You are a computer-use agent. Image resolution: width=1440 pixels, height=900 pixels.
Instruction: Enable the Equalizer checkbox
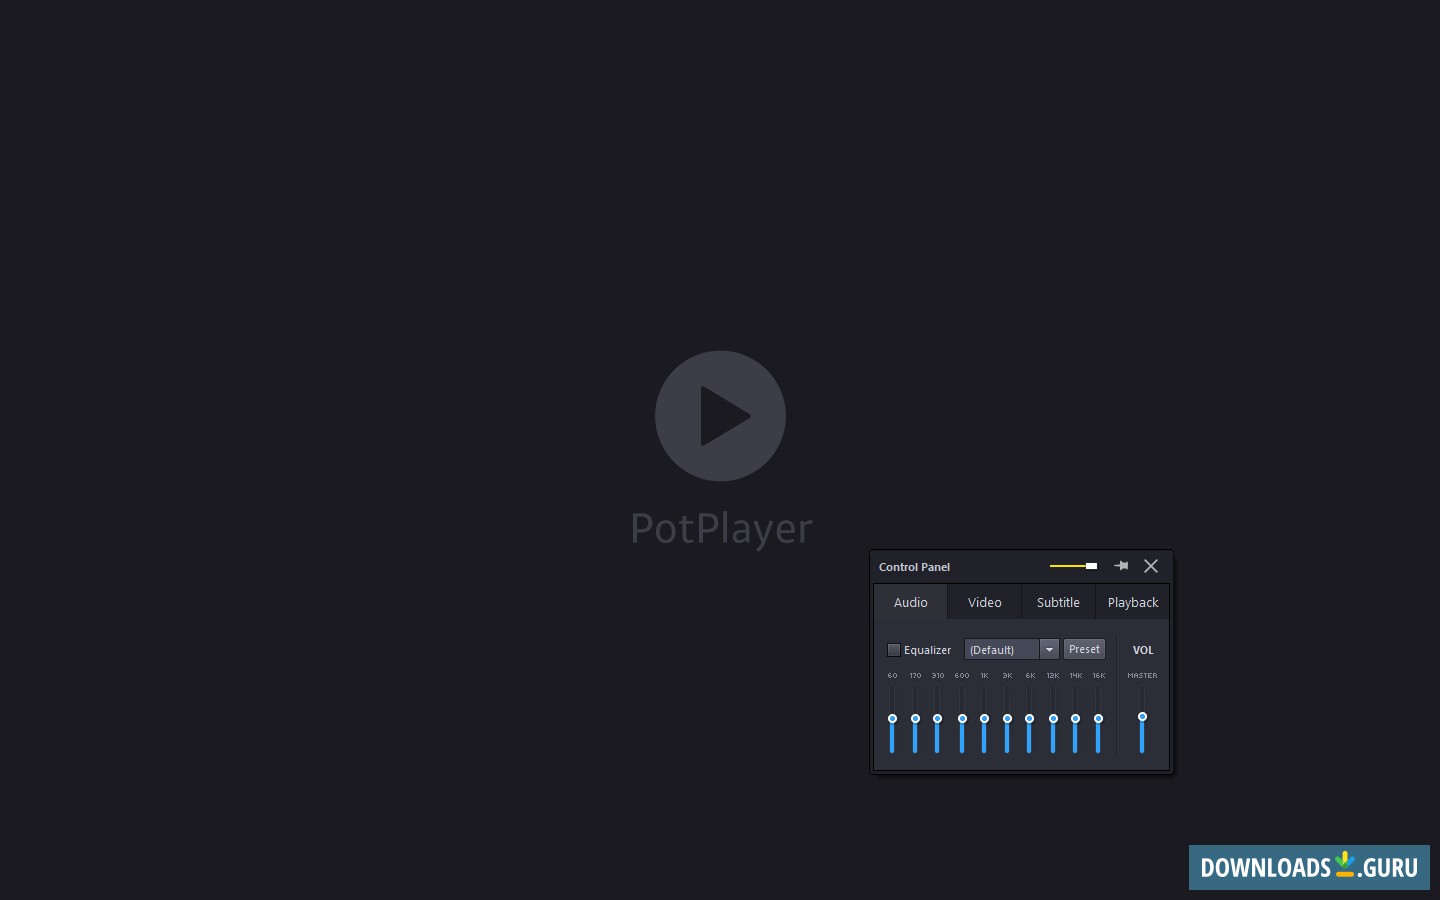894,650
